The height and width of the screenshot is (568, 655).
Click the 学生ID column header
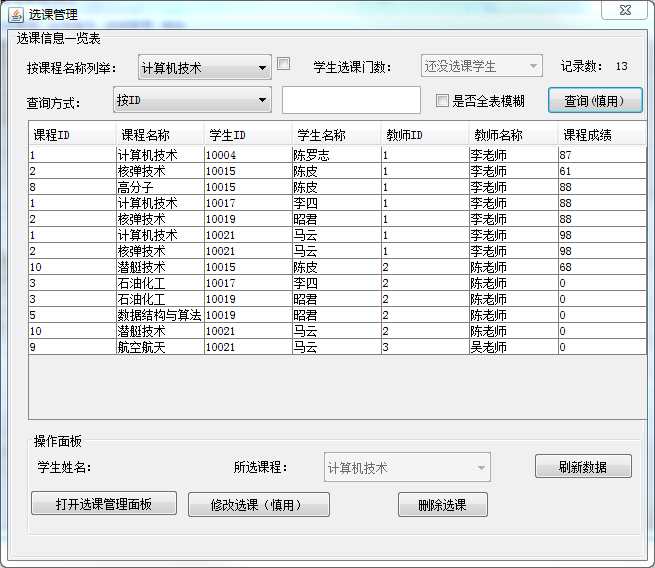click(248, 135)
